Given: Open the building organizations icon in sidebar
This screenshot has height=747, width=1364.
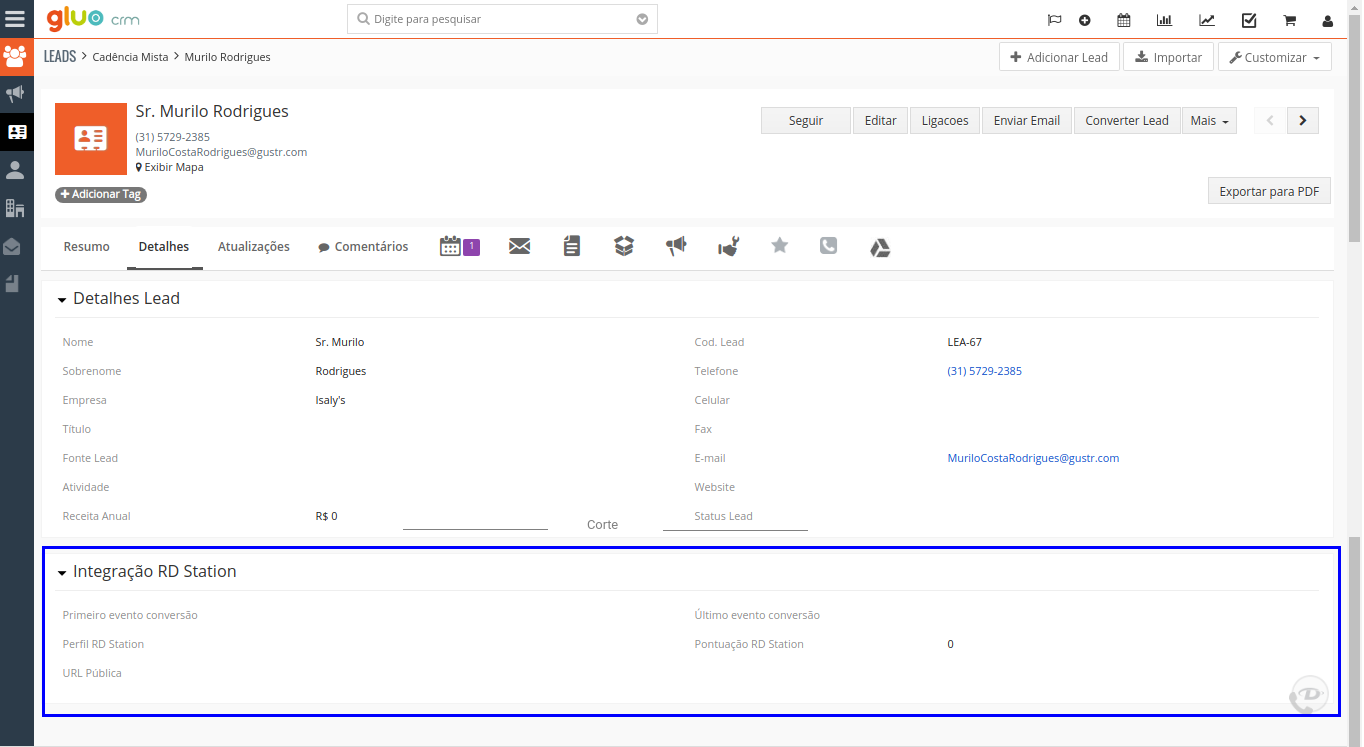Looking at the screenshot, I should tap(15, 208).
